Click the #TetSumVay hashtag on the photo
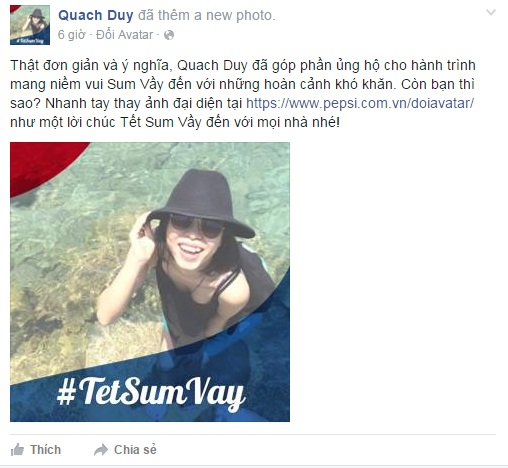The height and width of the screenshot is (468, 508). click(152, 393)
